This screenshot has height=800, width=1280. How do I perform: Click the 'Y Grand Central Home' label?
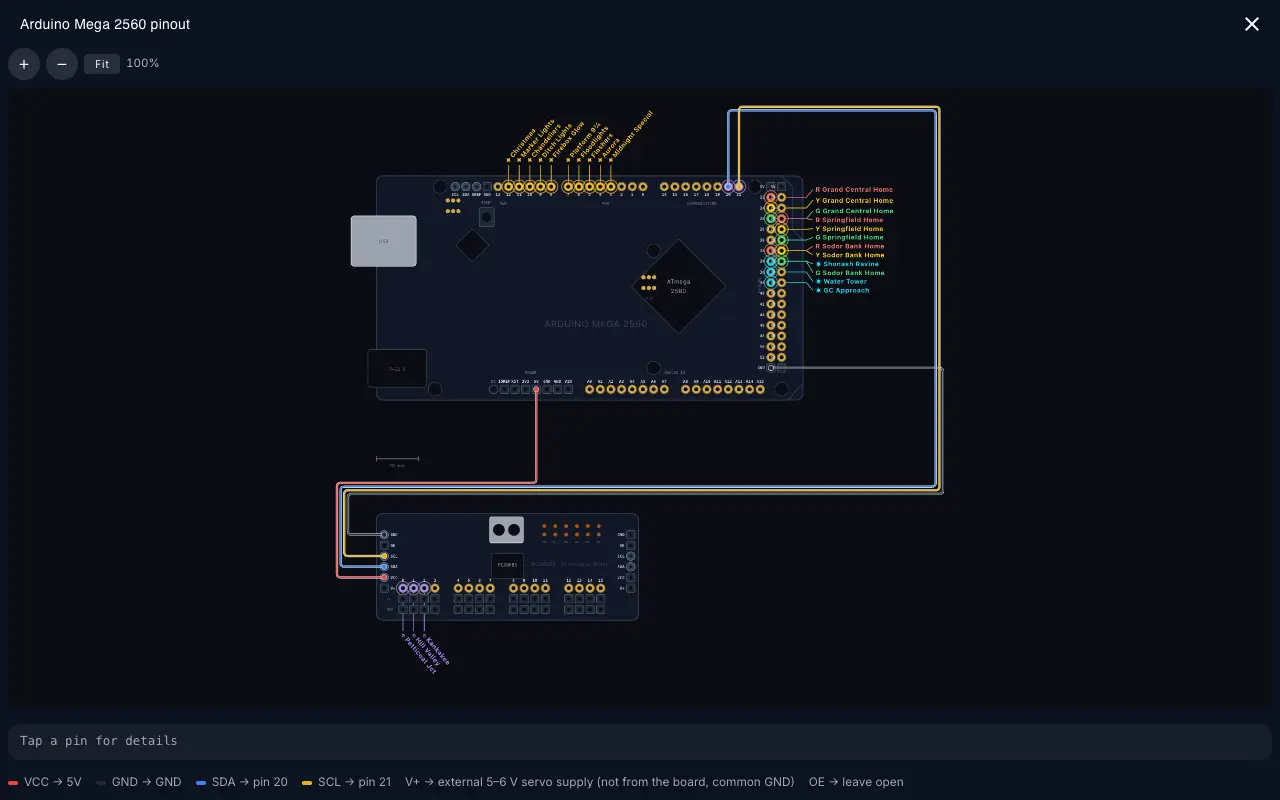(854, 200)
